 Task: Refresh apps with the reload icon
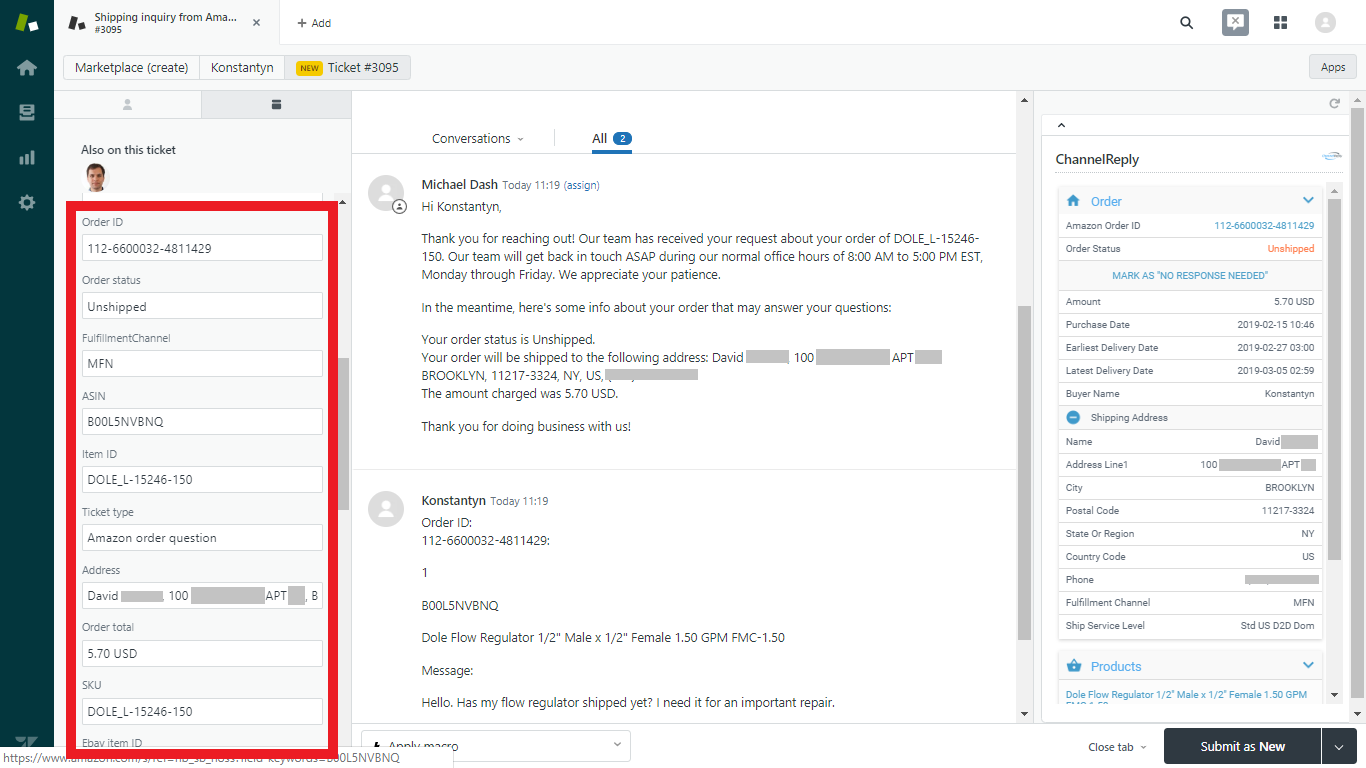[x=1334, y=103]
